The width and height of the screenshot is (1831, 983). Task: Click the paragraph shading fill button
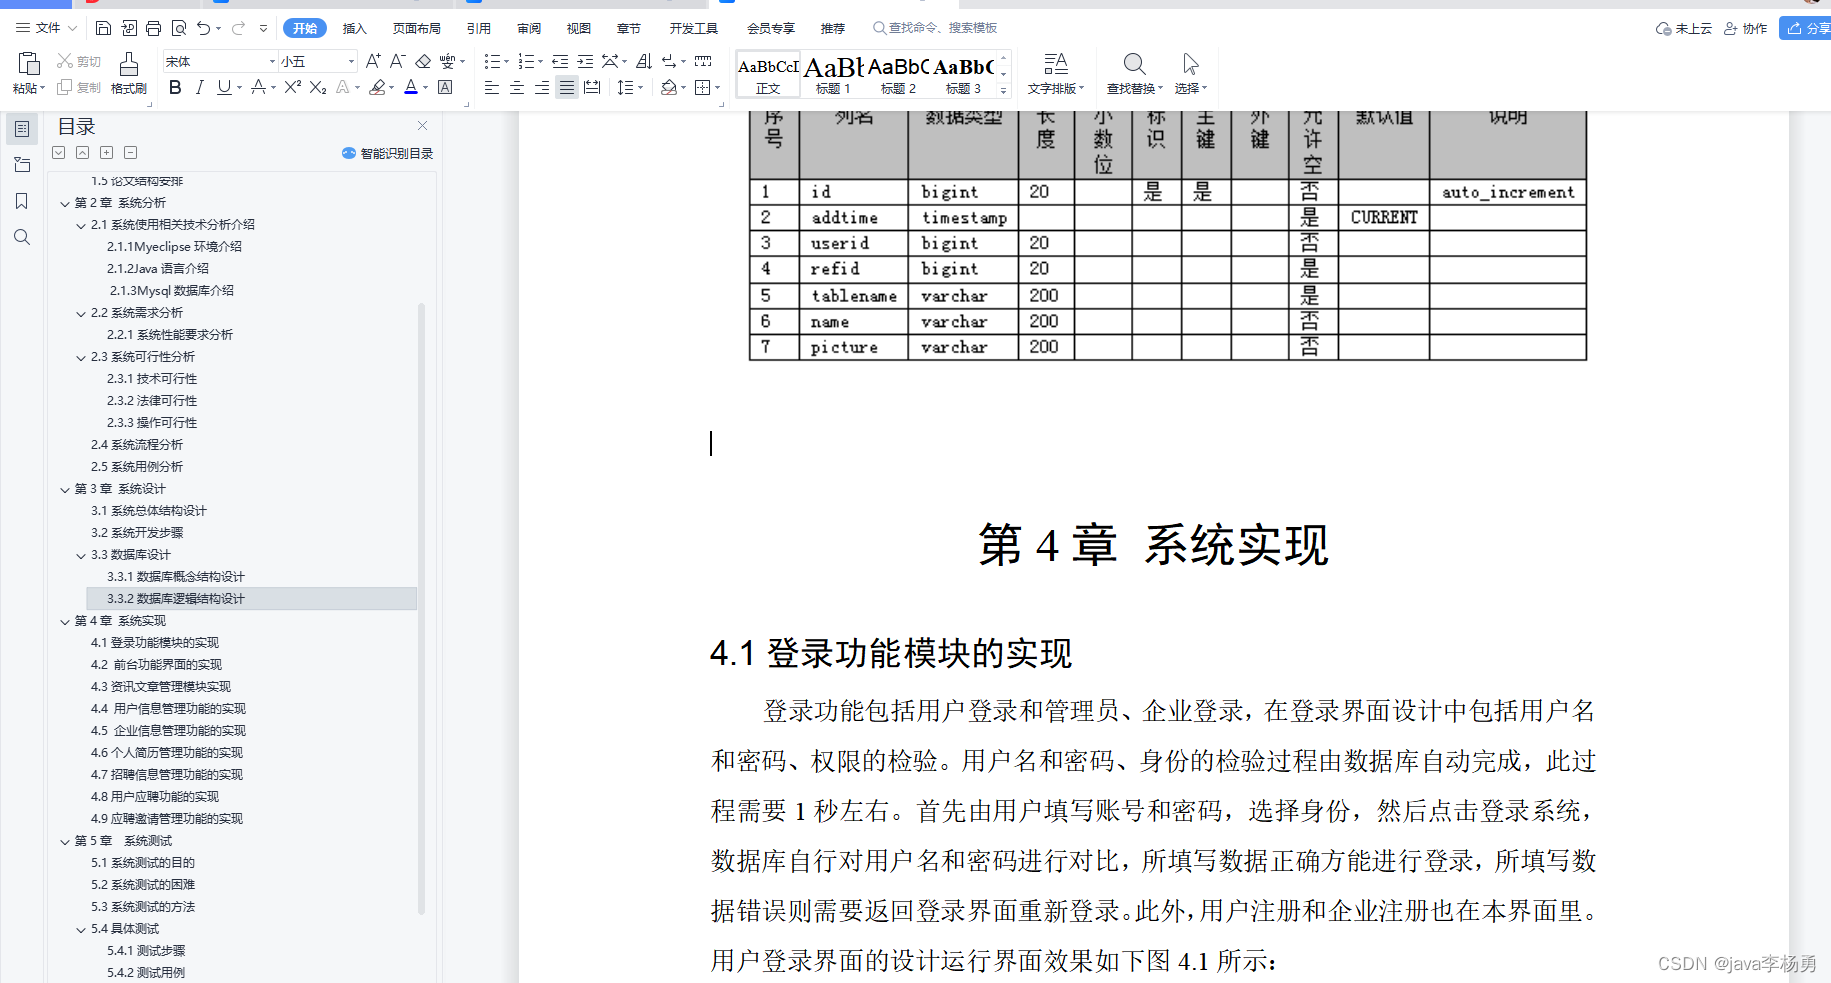669,88
